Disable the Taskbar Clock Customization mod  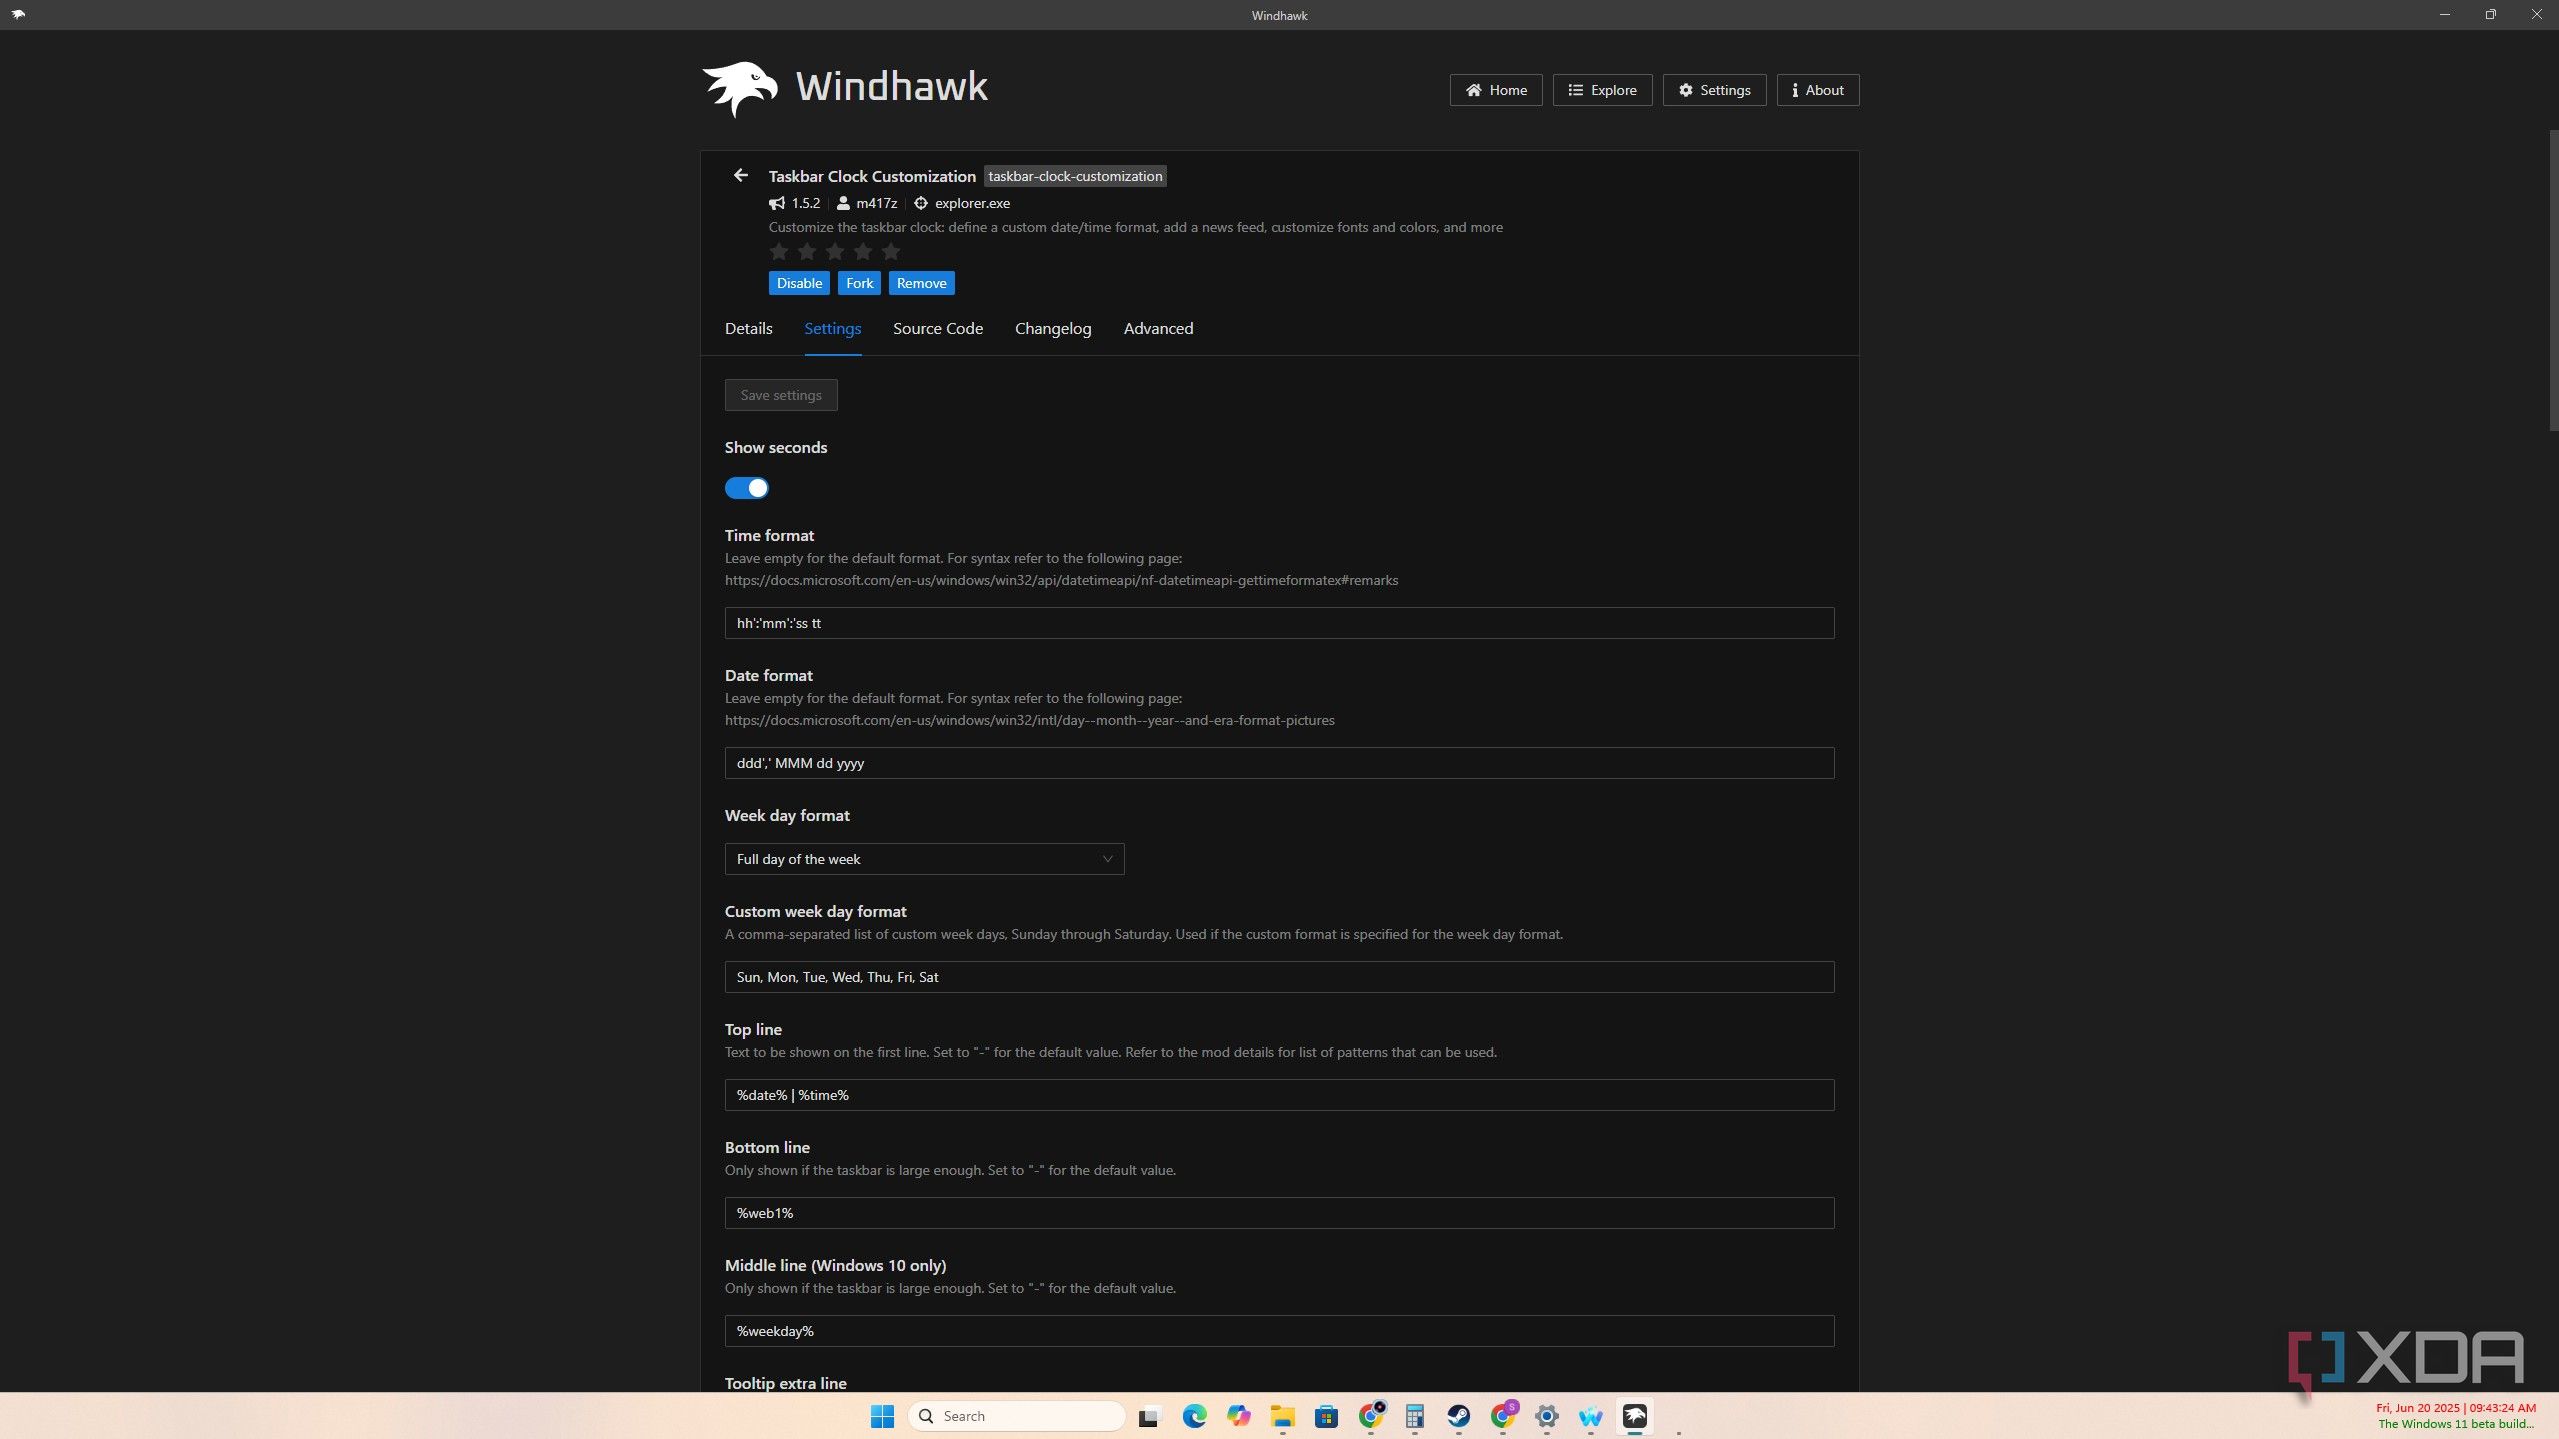point(799,283)
